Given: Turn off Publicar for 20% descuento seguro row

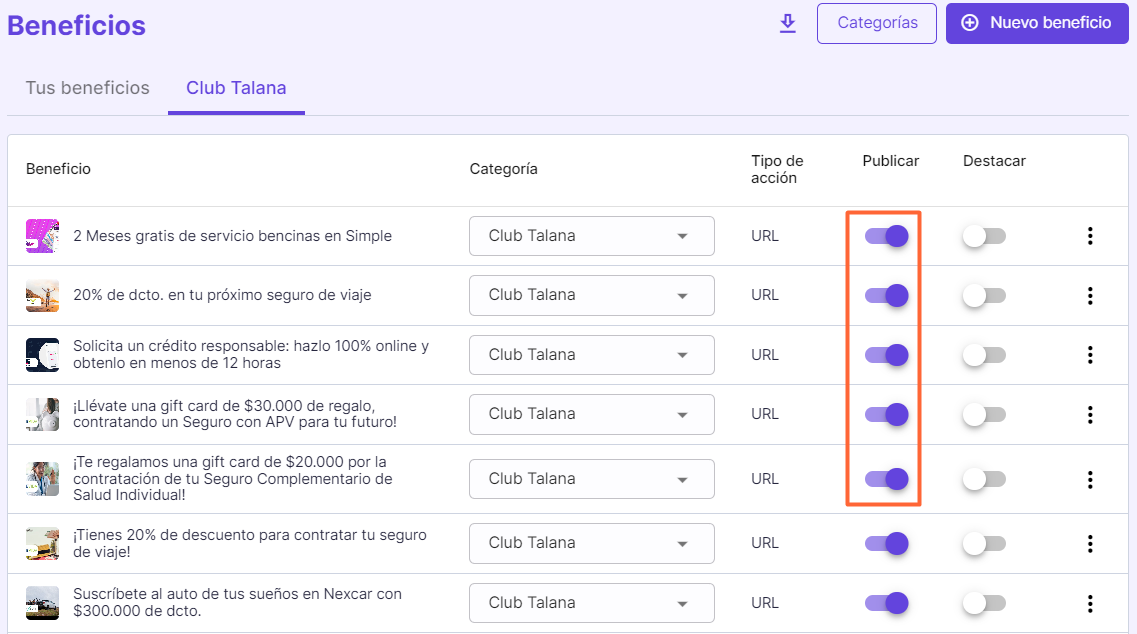Looking at the screenshot, I should [886, 543].
